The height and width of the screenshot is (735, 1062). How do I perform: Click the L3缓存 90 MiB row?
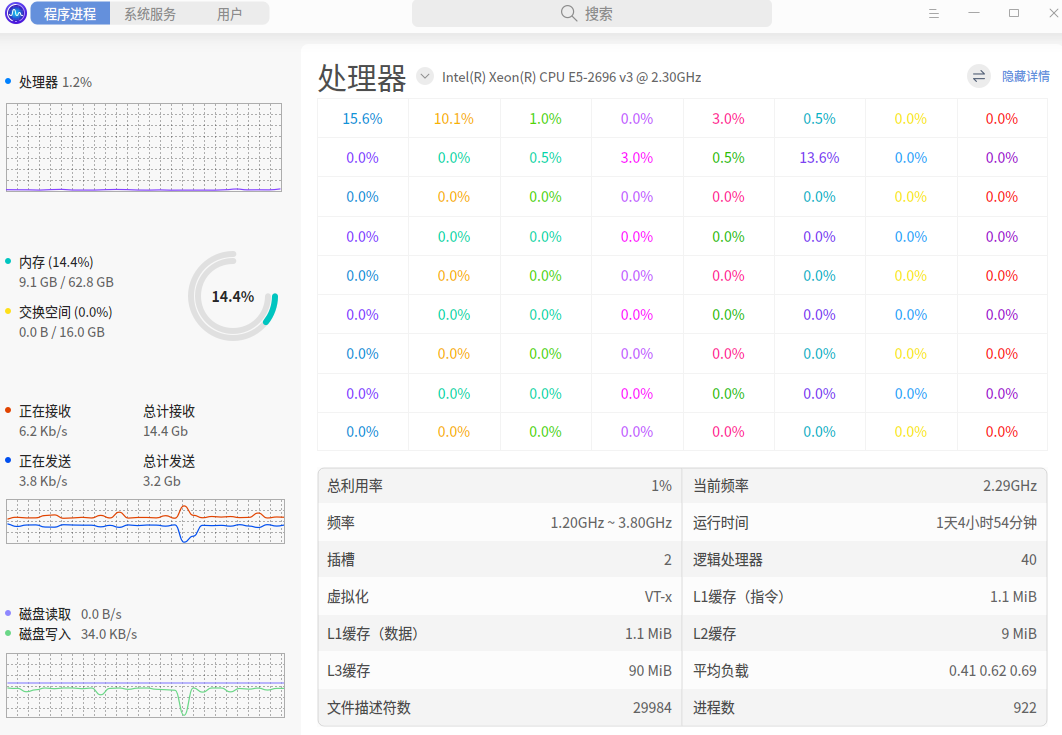(500, 671)
